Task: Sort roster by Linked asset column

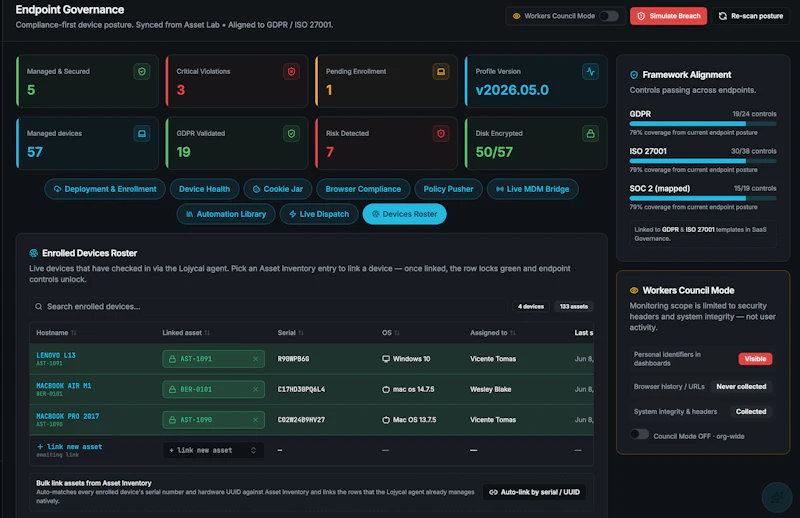Action: point(186,333)
